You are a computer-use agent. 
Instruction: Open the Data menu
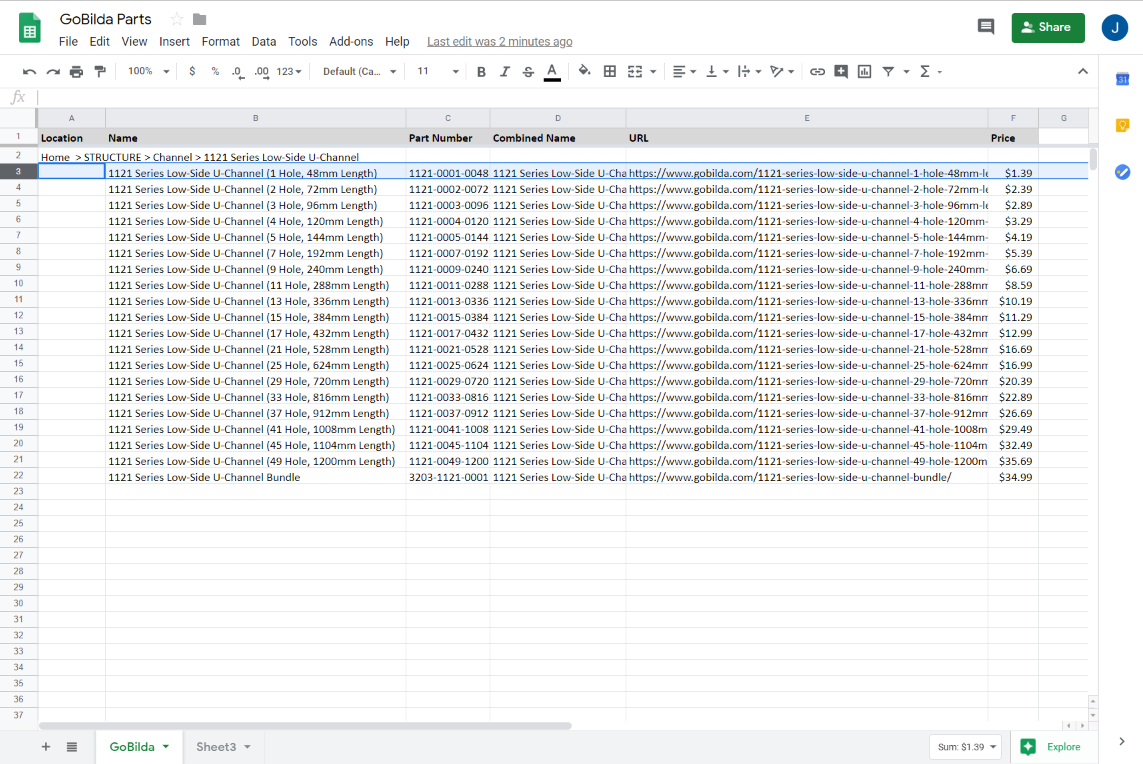point(264,42)
